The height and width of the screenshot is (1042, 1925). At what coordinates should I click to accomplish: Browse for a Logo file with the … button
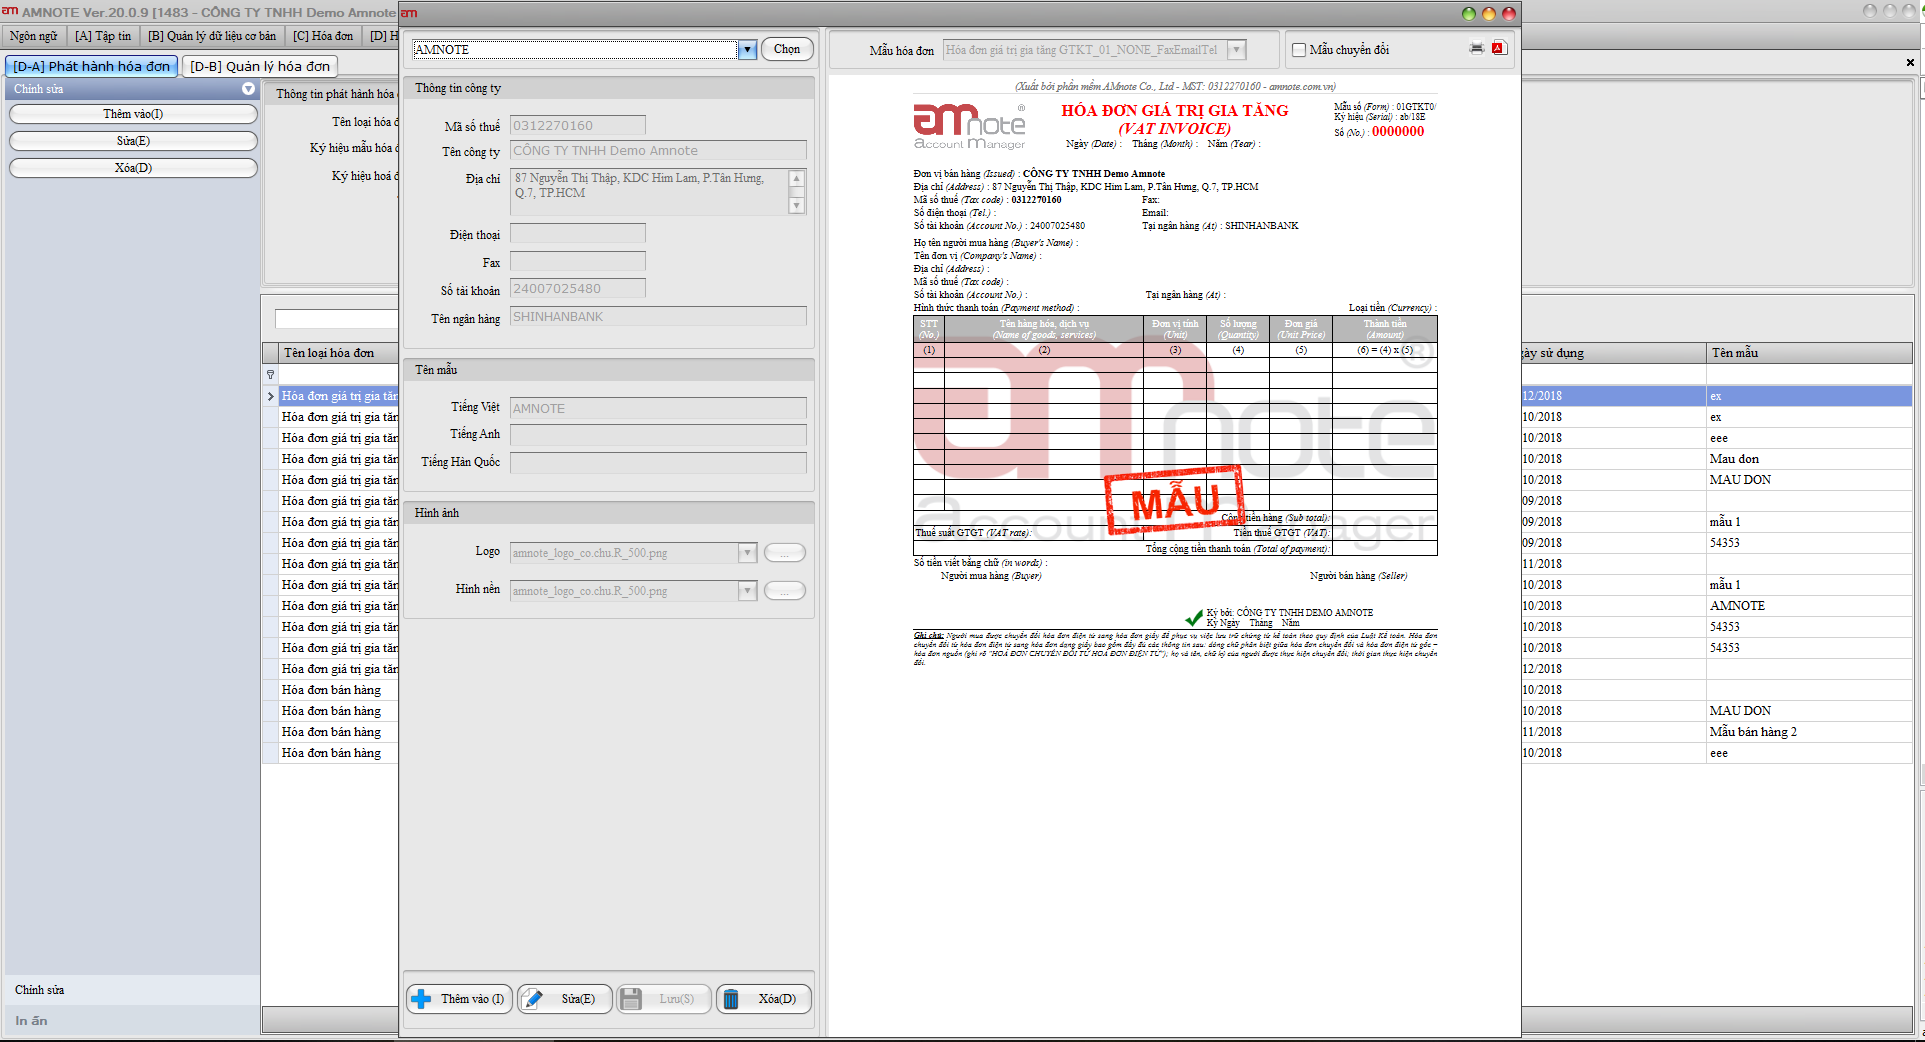click(785, 553)
